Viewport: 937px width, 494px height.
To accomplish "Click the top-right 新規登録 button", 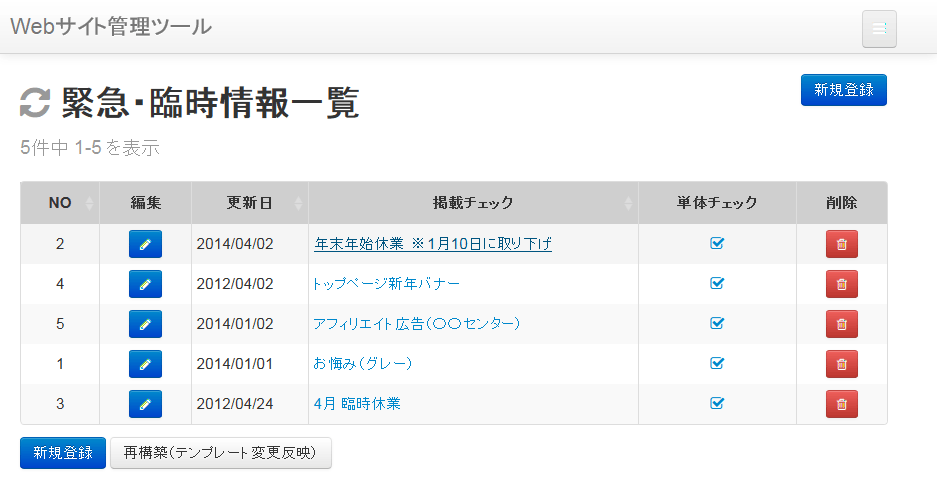I will (x=843, y=90).
